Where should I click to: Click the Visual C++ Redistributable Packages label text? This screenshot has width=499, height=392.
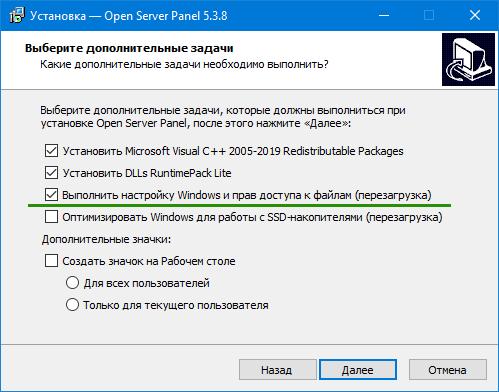(x=233, y=151)
